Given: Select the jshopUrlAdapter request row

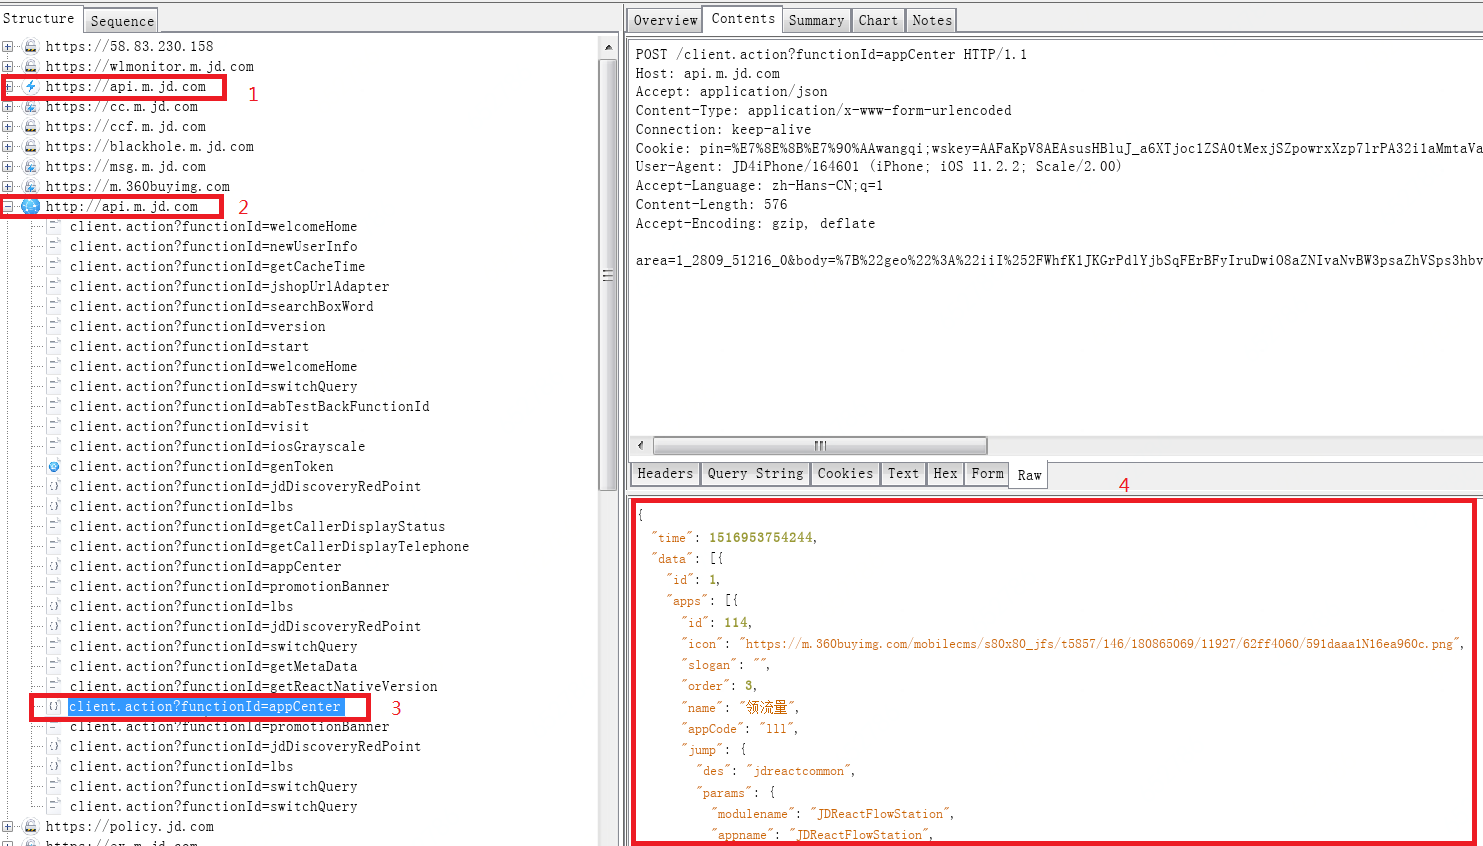Looking at the screenshot, I should (x=229, y=286).
